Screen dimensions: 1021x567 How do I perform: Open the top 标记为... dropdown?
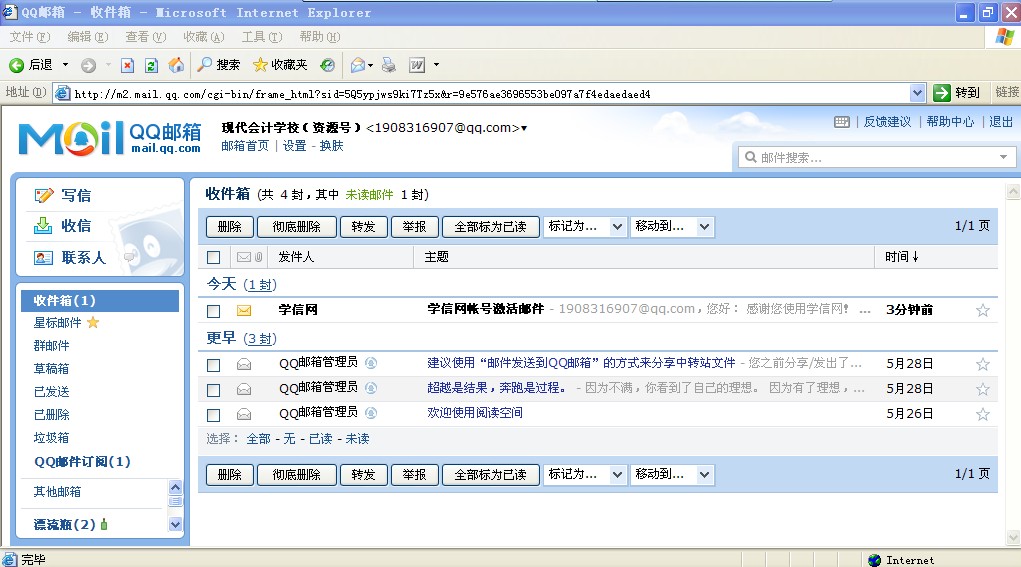point(585,227)
